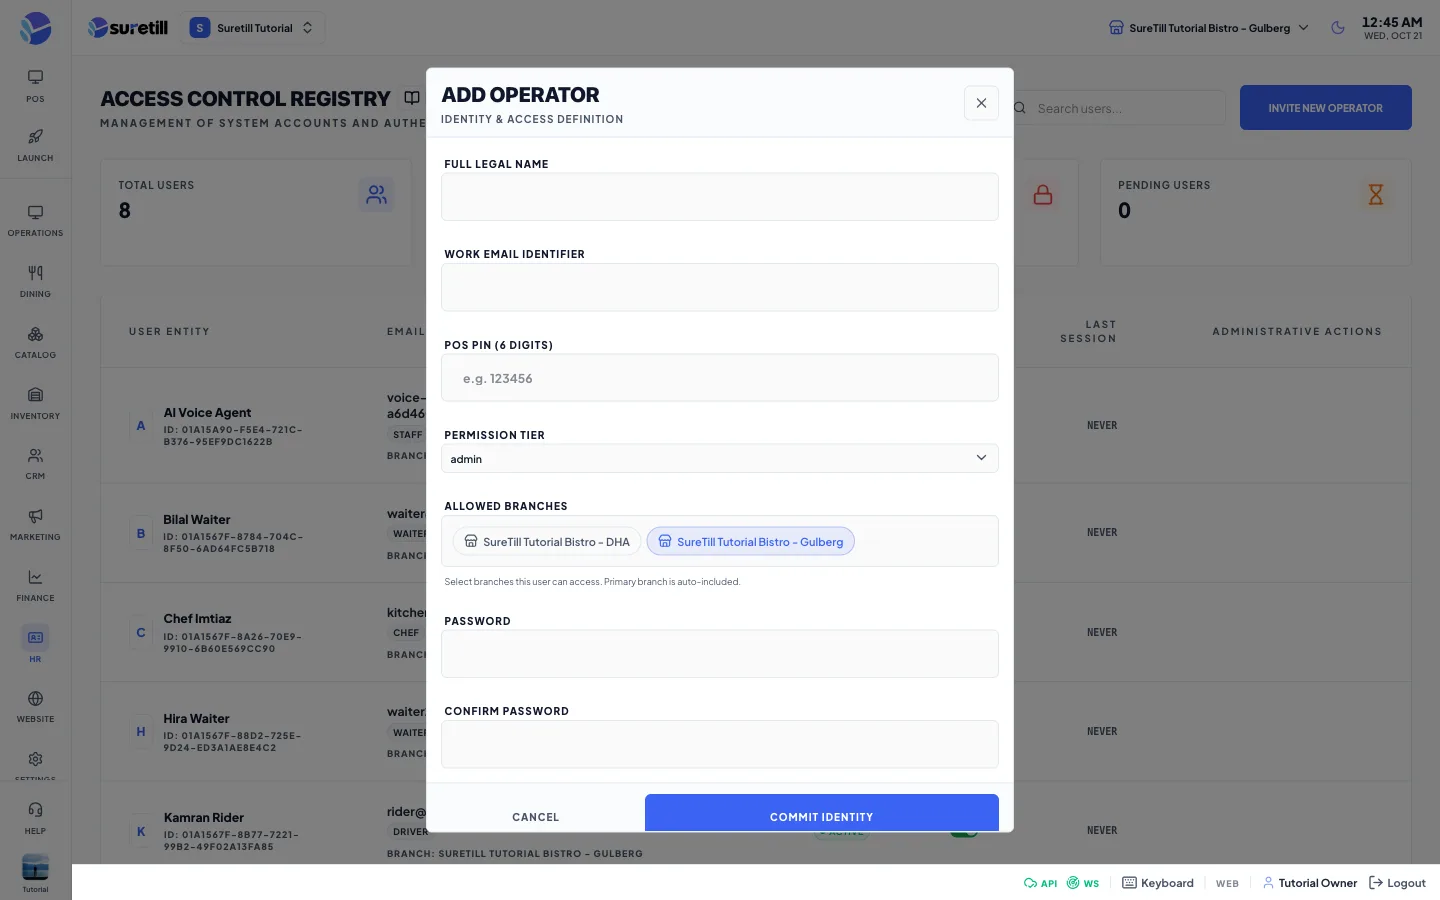Open the Permission Tier dropdown
Screen dimensions: 1440x900
pos(720,459)
